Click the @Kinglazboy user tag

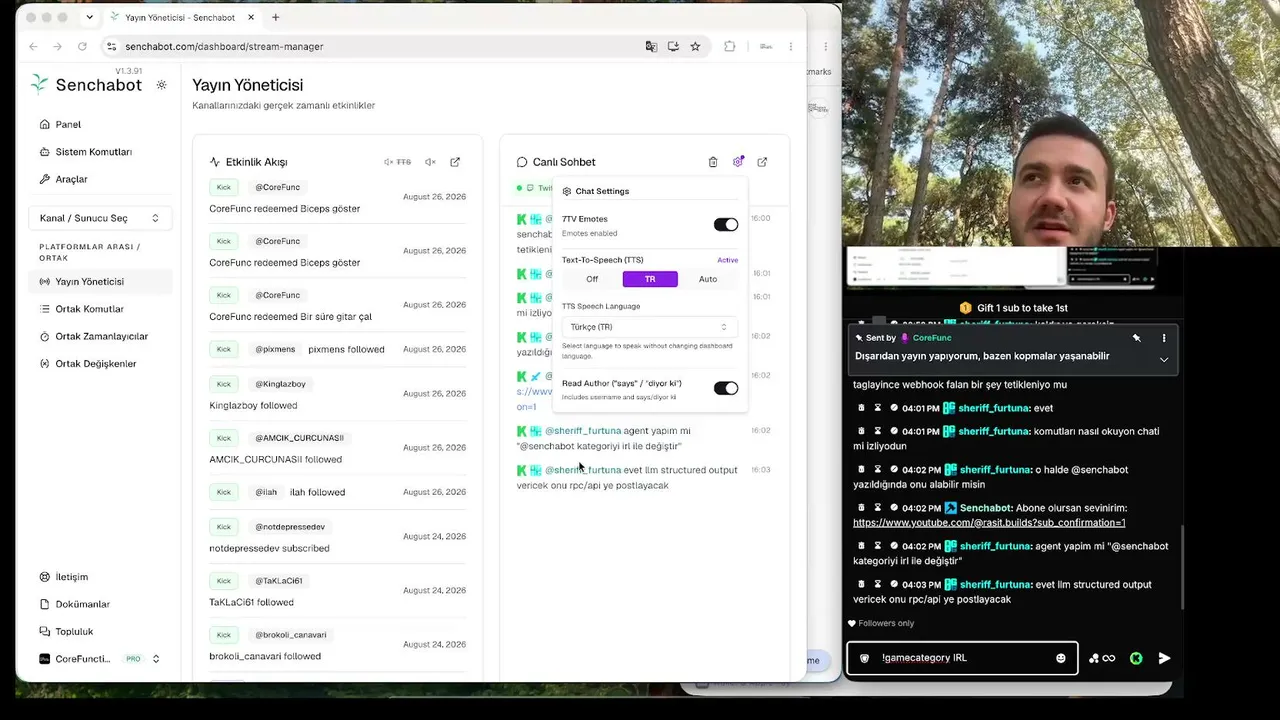click(280, 384)
